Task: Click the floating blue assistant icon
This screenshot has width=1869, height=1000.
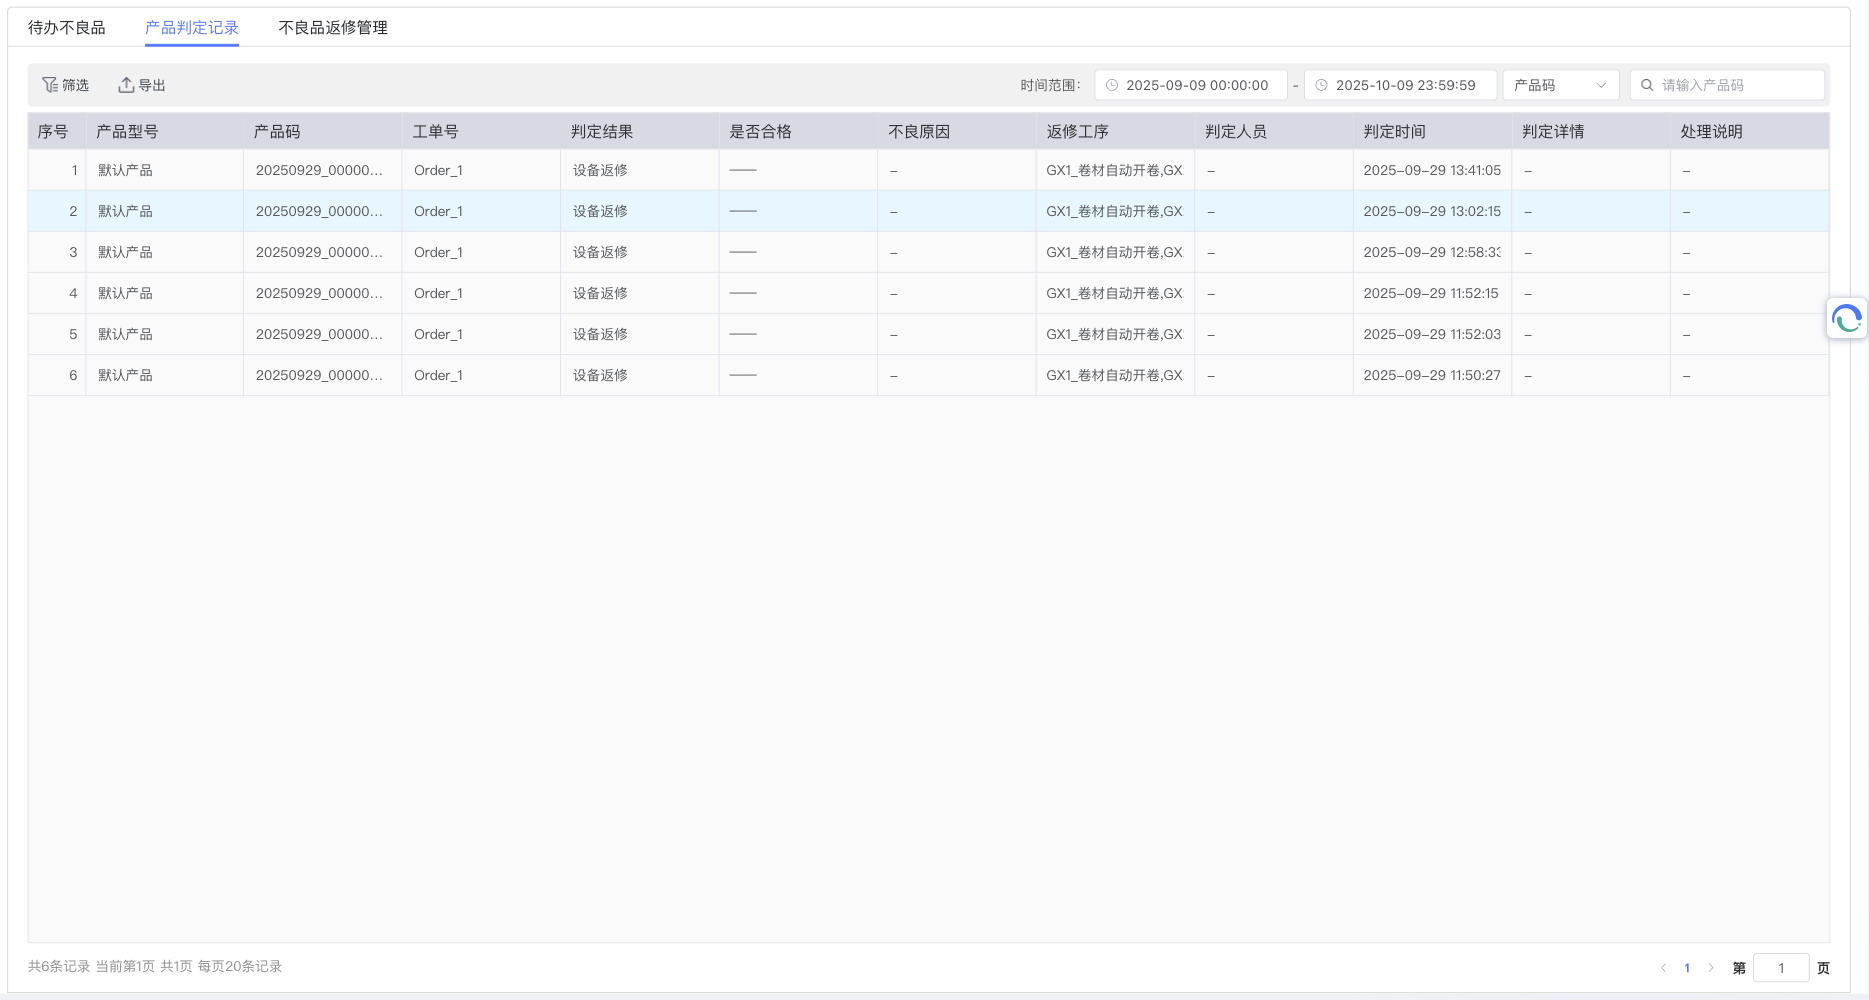Action: coord(1846,319)
